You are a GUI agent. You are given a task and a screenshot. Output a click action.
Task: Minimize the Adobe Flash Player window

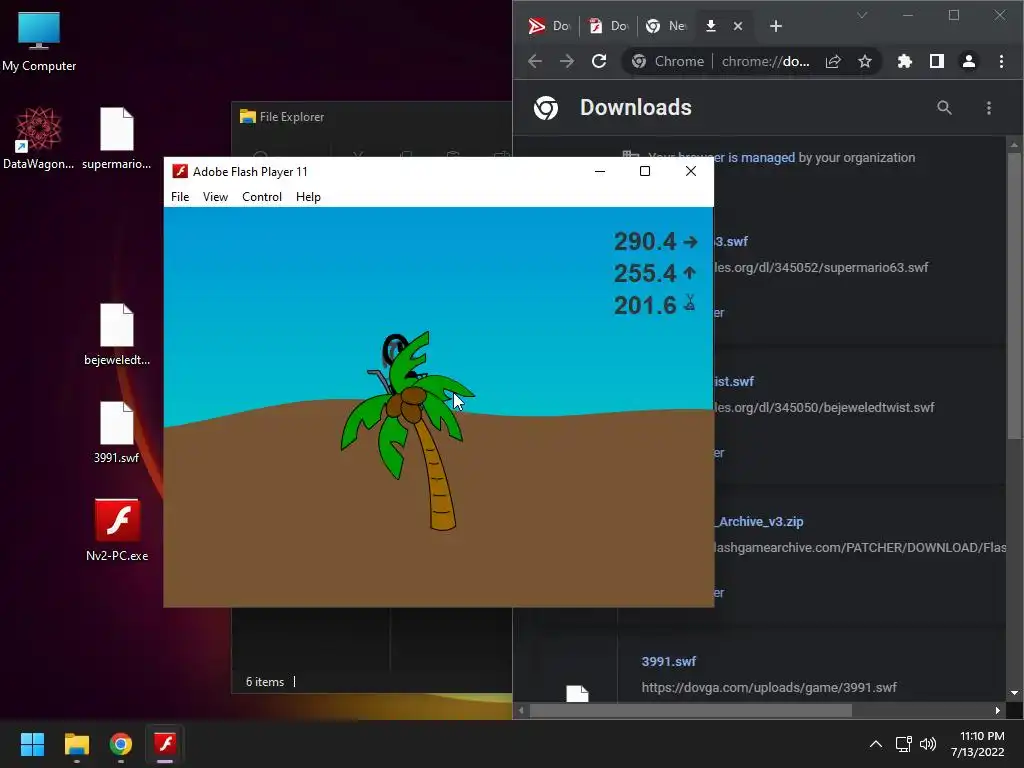[600, 171]
